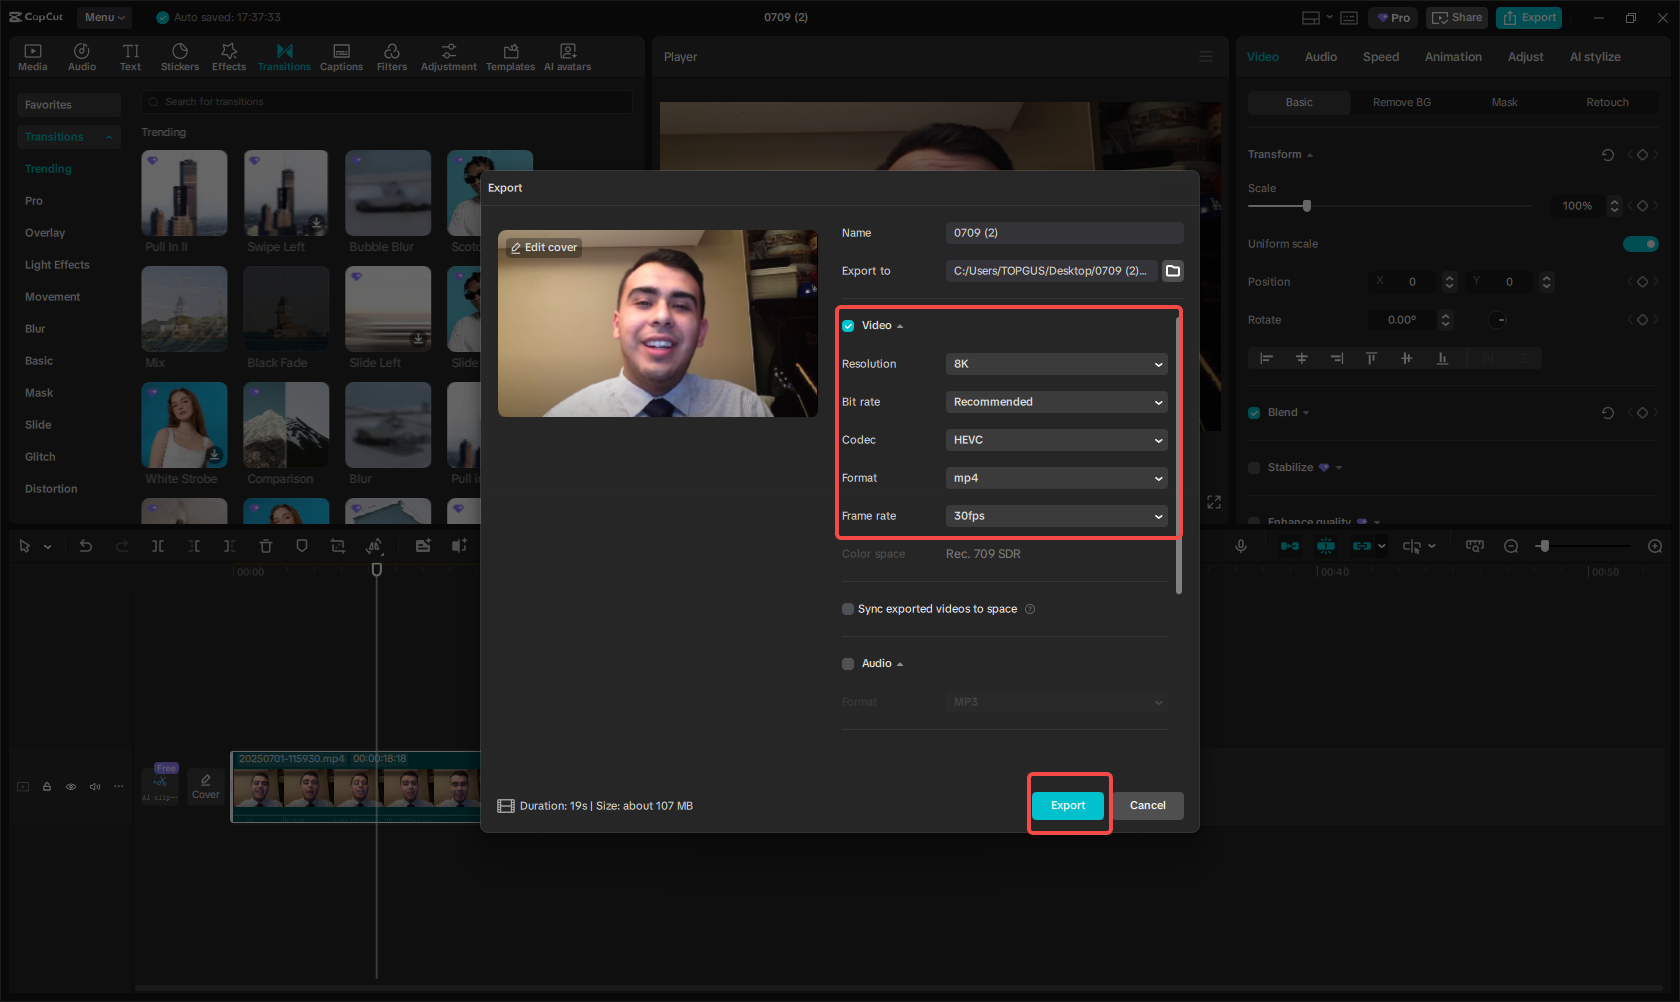Click the Undo icon on the timeline toolbar

click(x=86, y=546)
